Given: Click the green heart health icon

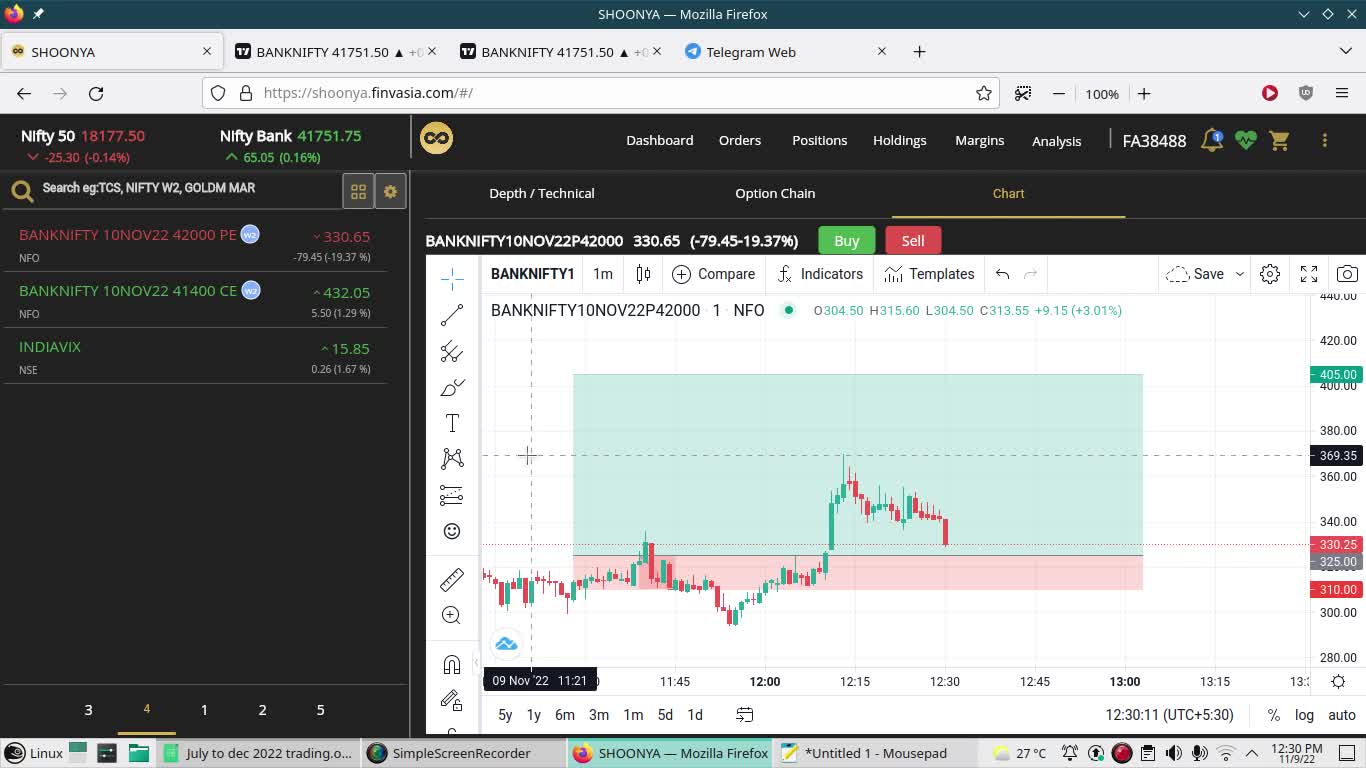Looking at the screenshot, I should 1245,140.
